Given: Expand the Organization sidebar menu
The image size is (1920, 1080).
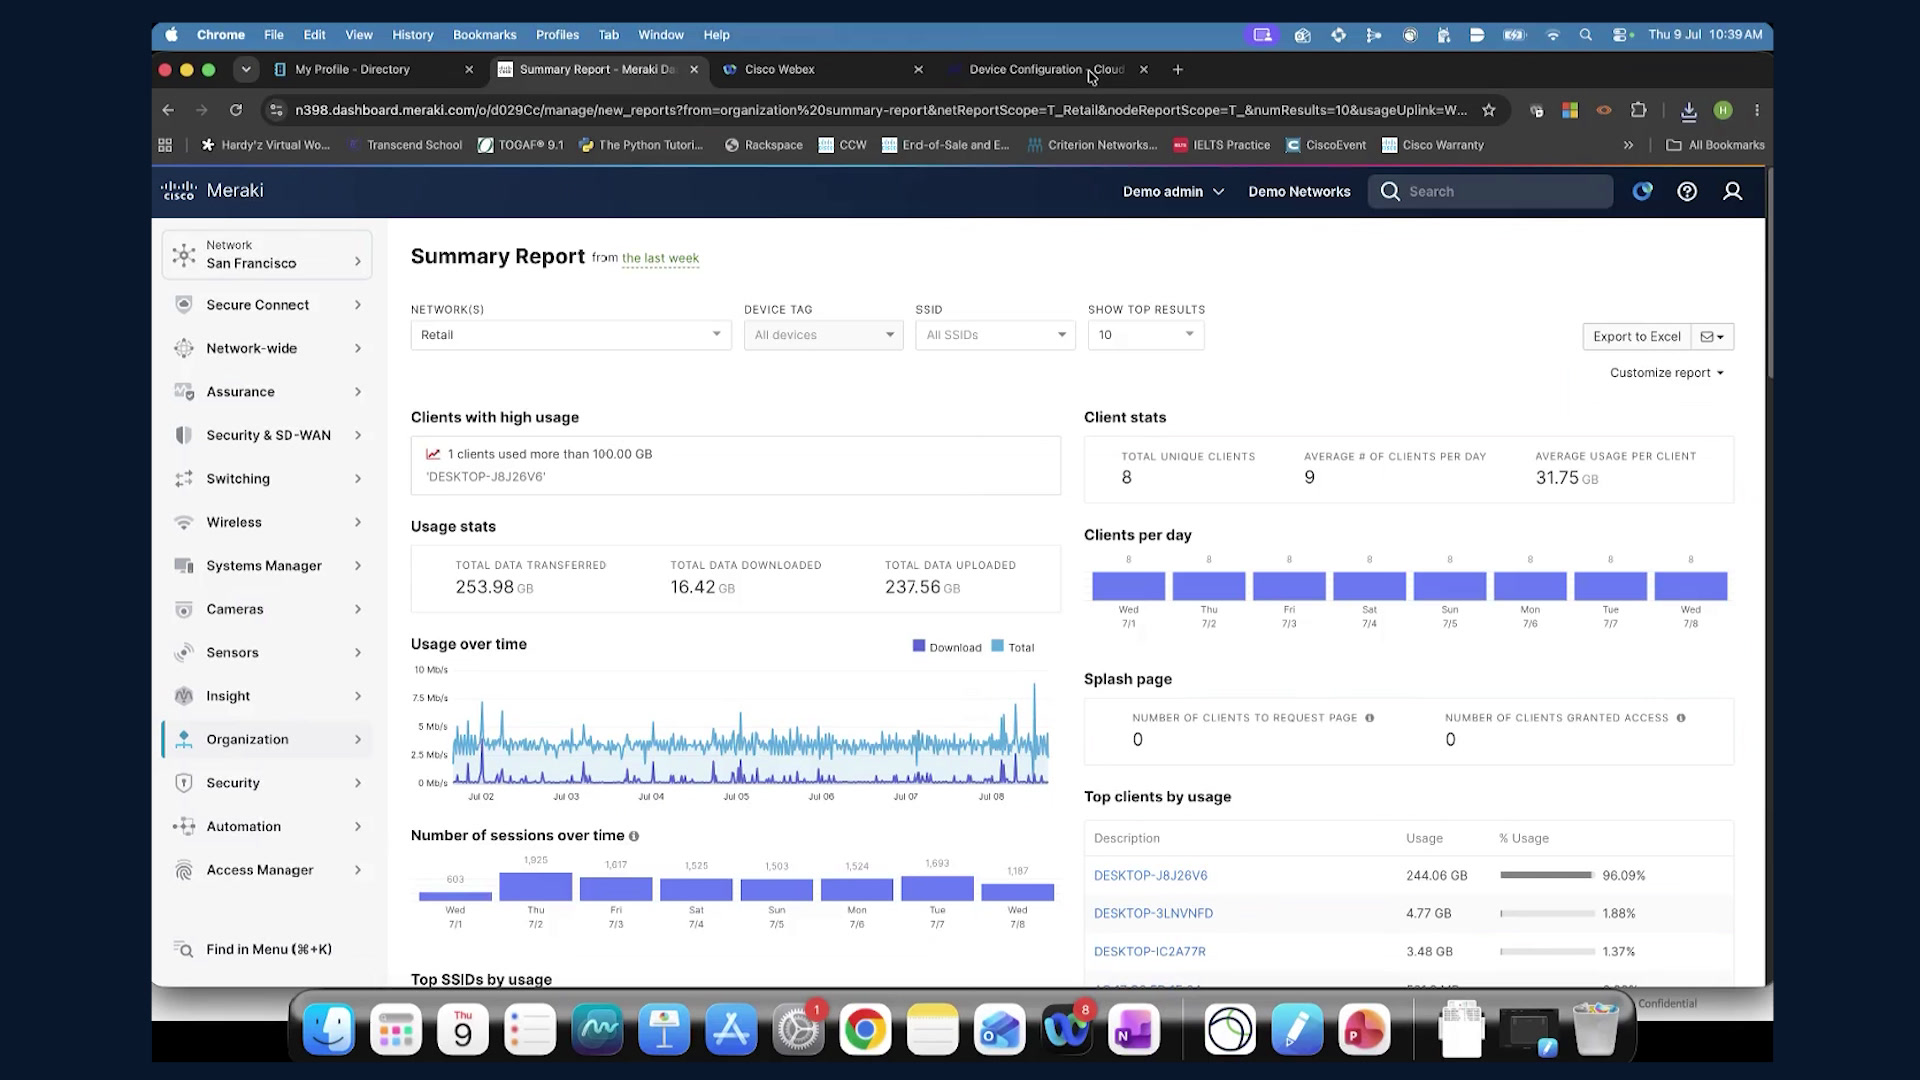Looking at the screenshot, I should (267, 739).
